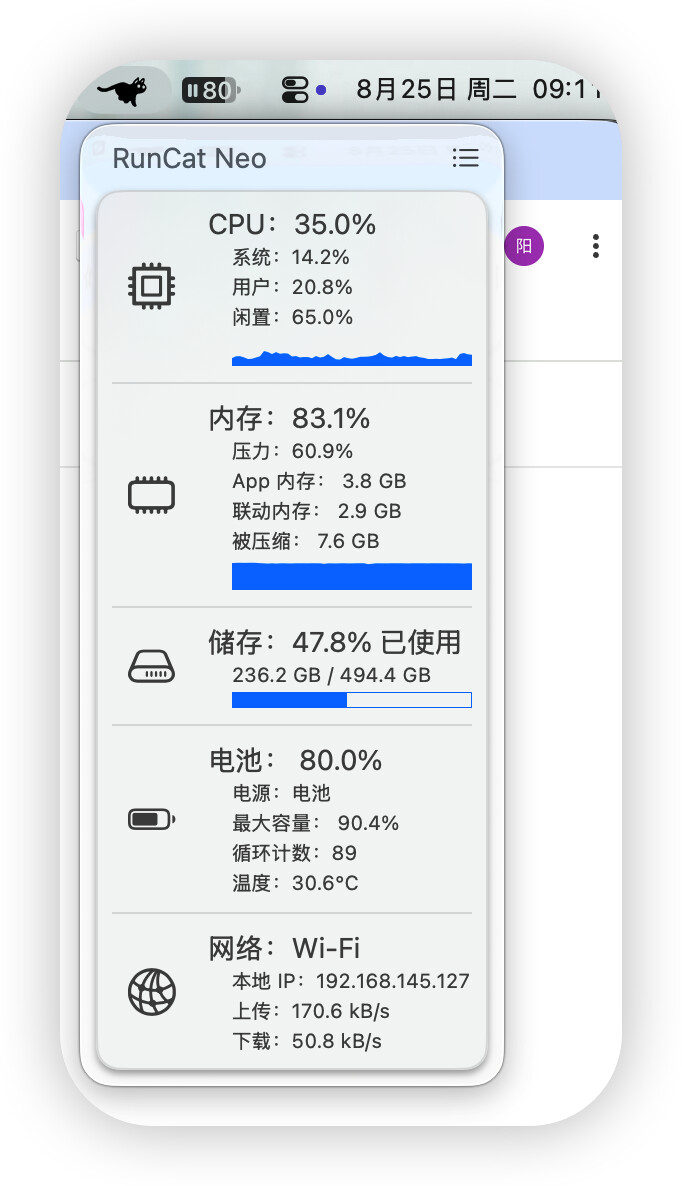Click the memory module icon
The height and width of the screenshot is (1186, 682).
(151, 495)
